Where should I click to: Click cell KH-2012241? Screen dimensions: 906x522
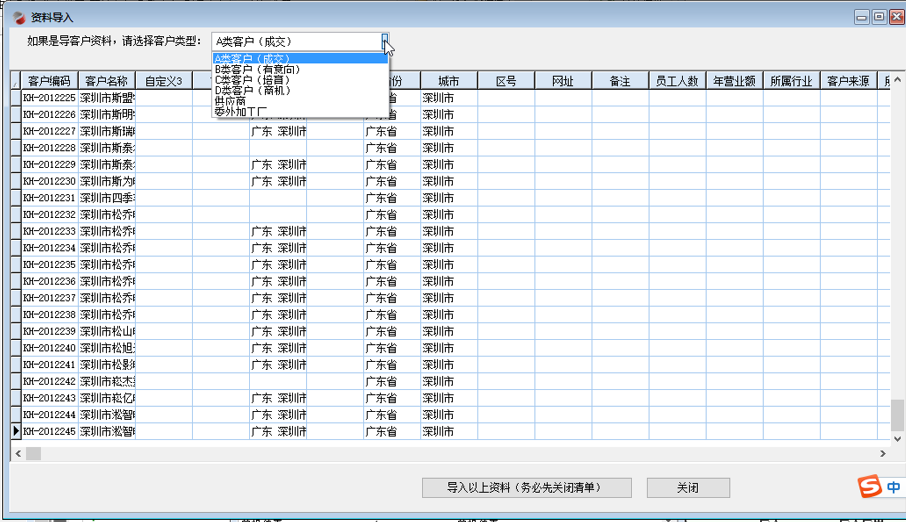[50, 365]
